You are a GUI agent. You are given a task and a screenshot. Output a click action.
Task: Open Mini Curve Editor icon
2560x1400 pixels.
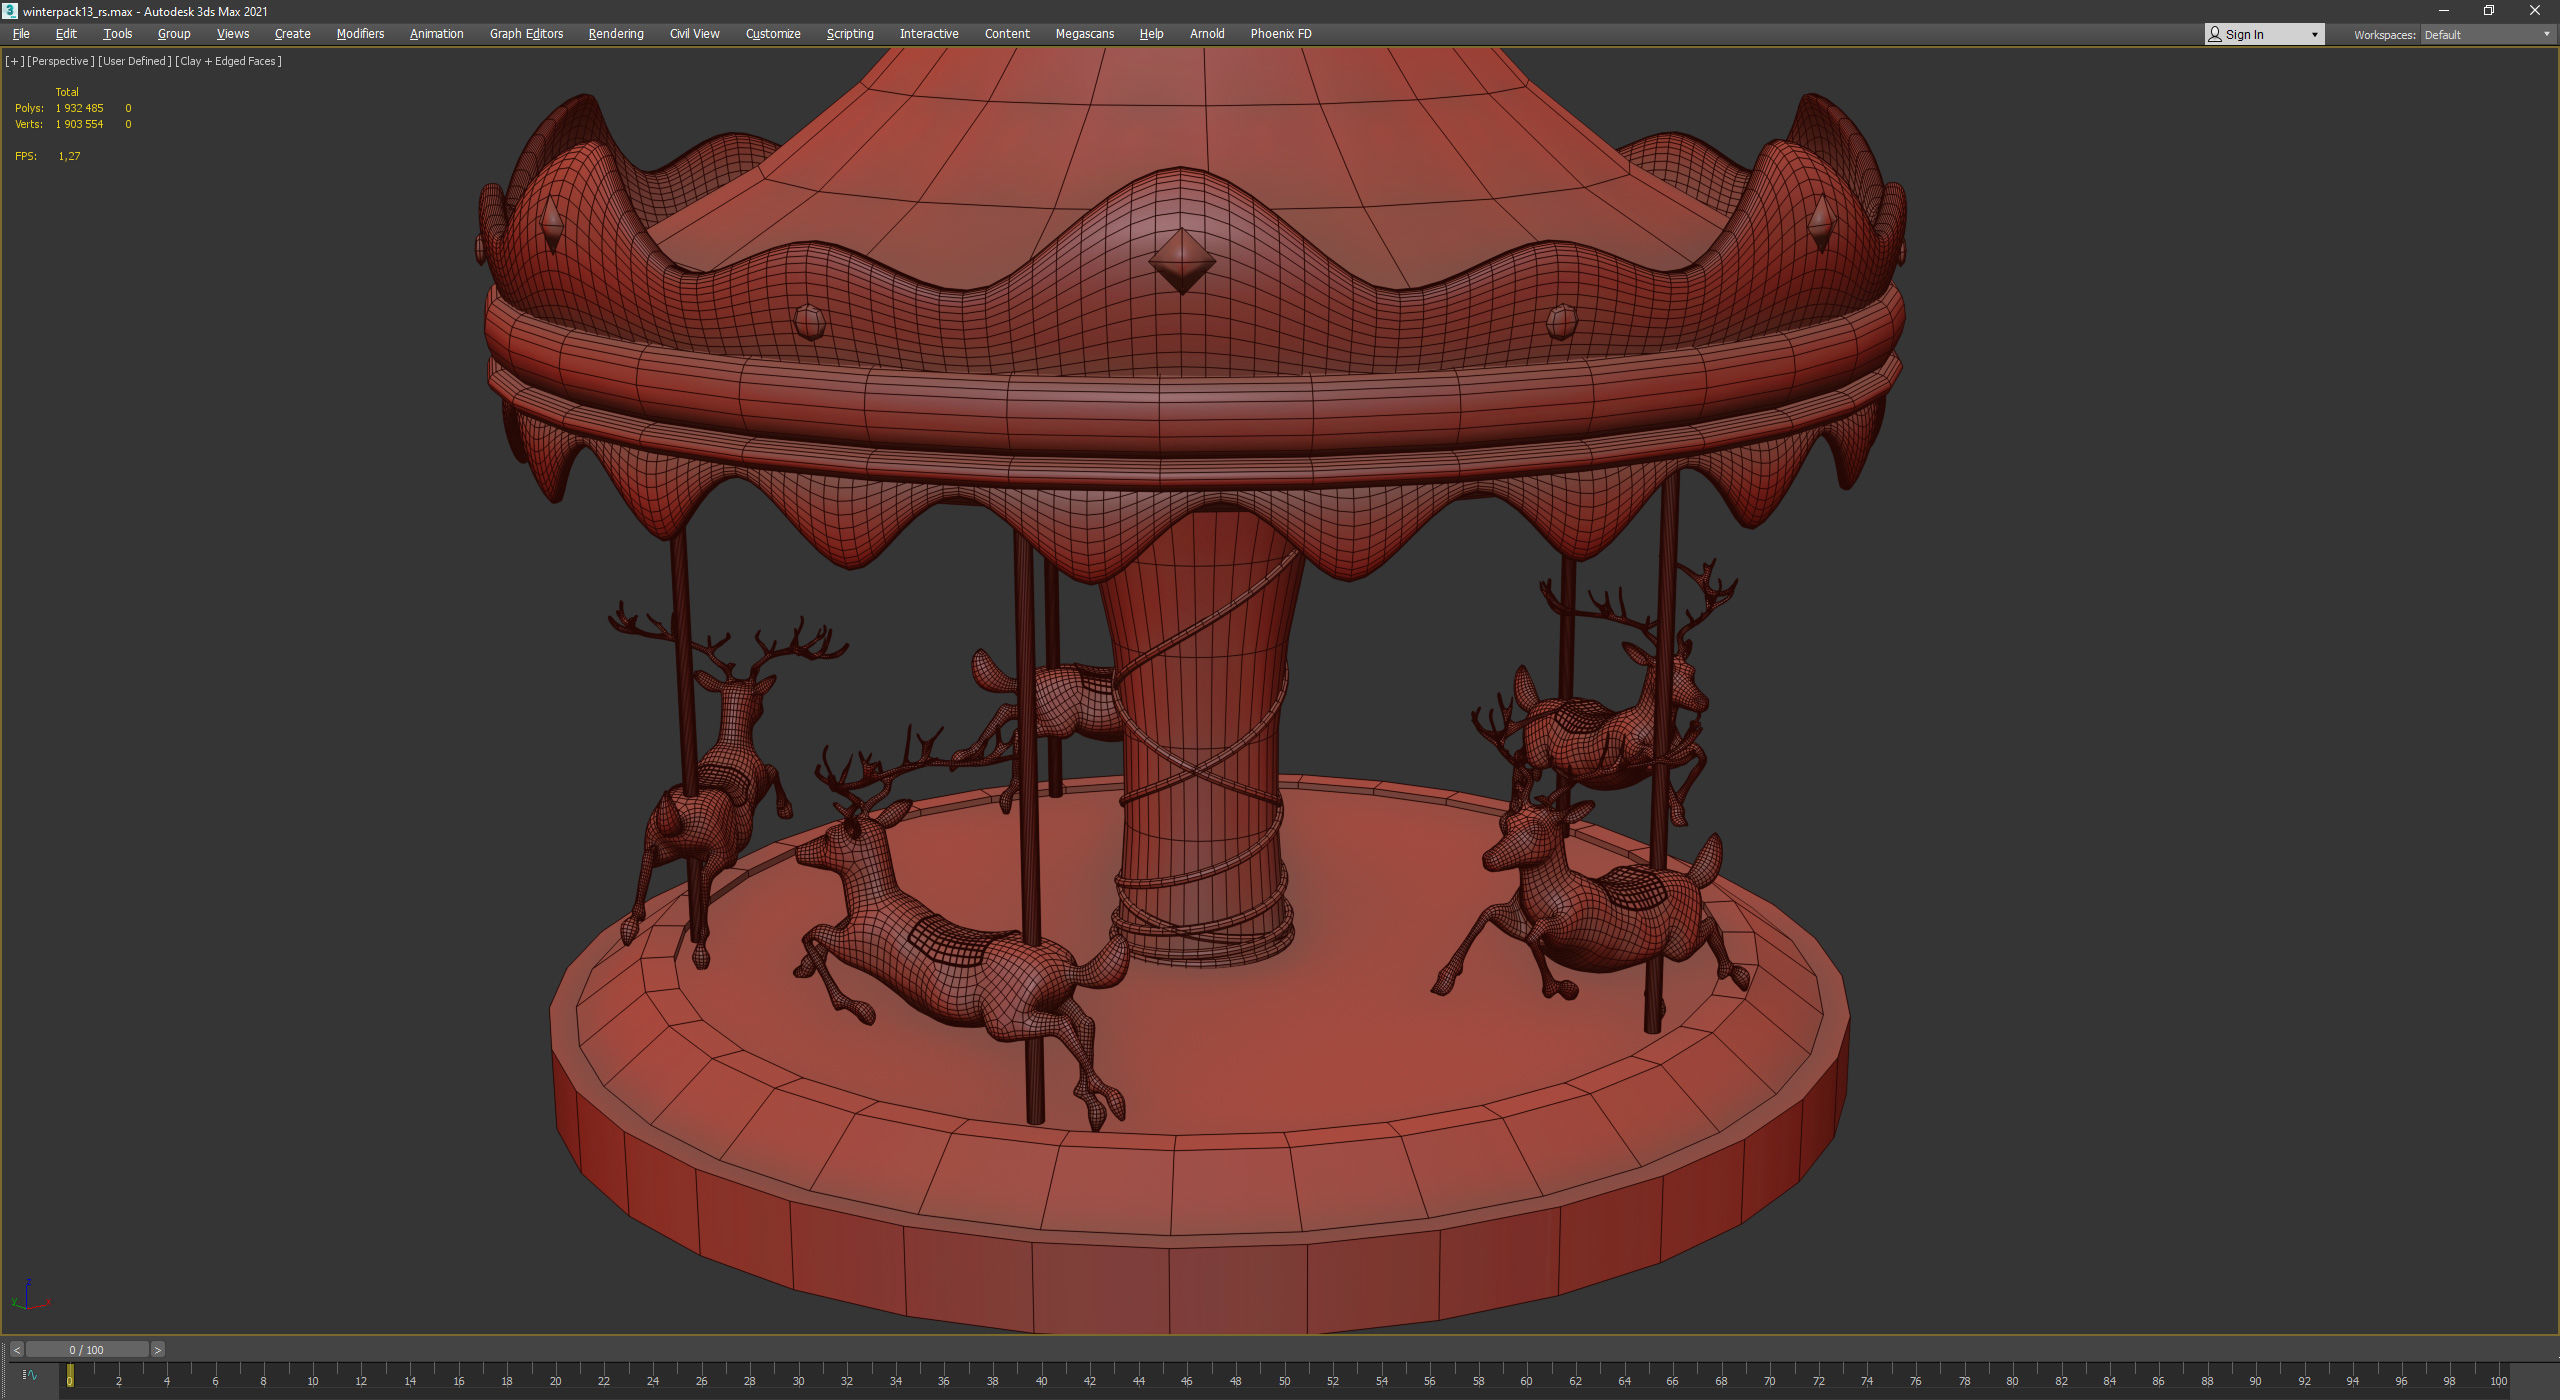coord(29,1376)
